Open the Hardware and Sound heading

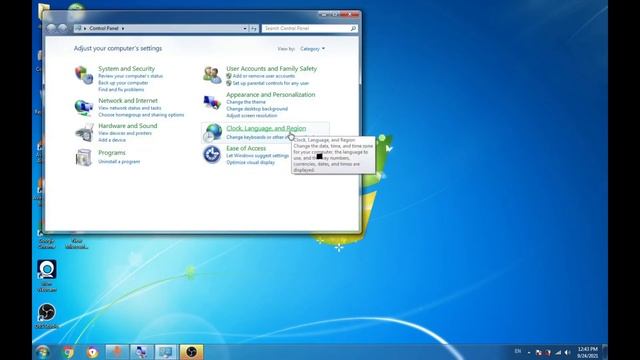127,126
